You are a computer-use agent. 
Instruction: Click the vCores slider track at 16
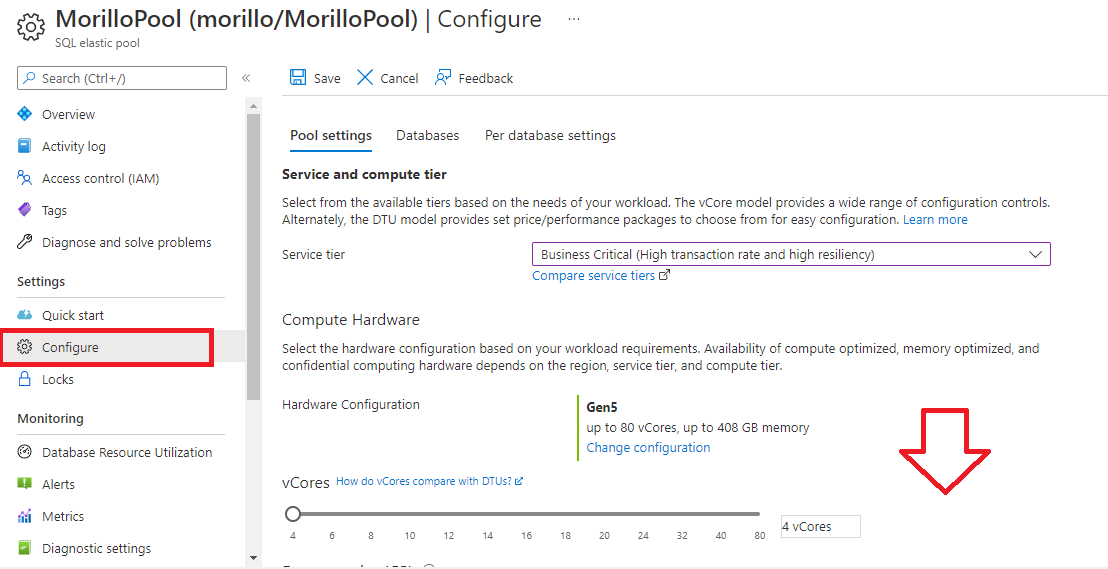coord(526,514)
